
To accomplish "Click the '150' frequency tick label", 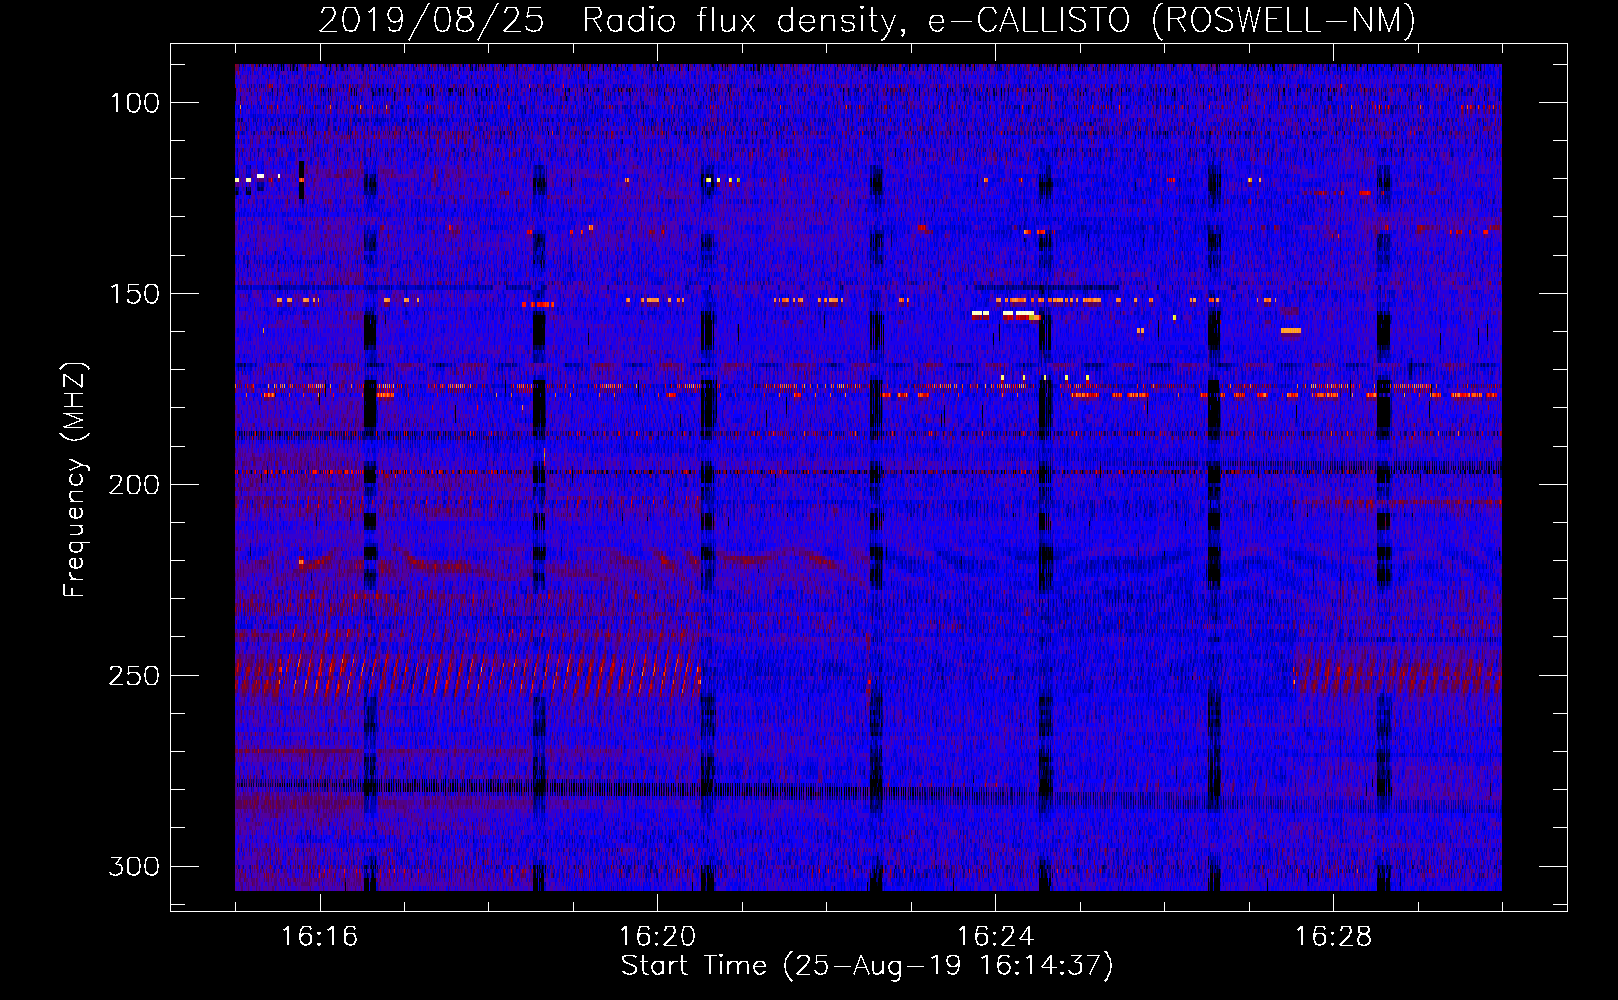I will [x=134, y=294].
